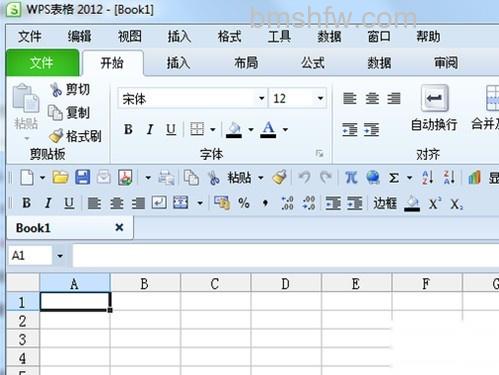Click the borders icon in font group

click(197, 129)
